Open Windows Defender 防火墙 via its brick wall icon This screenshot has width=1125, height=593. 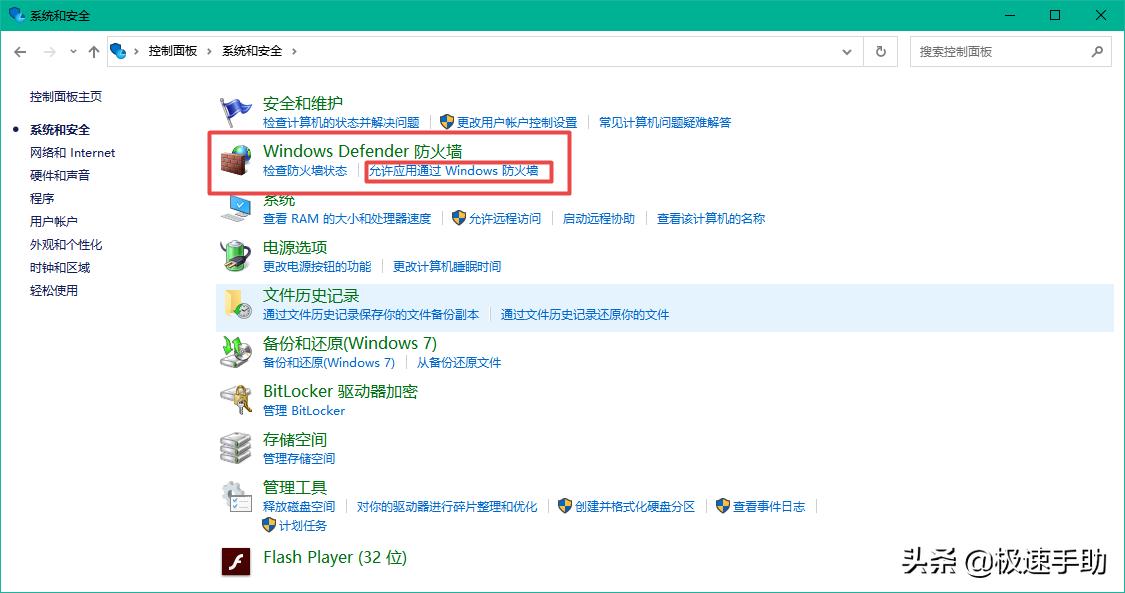coord(235,159)
